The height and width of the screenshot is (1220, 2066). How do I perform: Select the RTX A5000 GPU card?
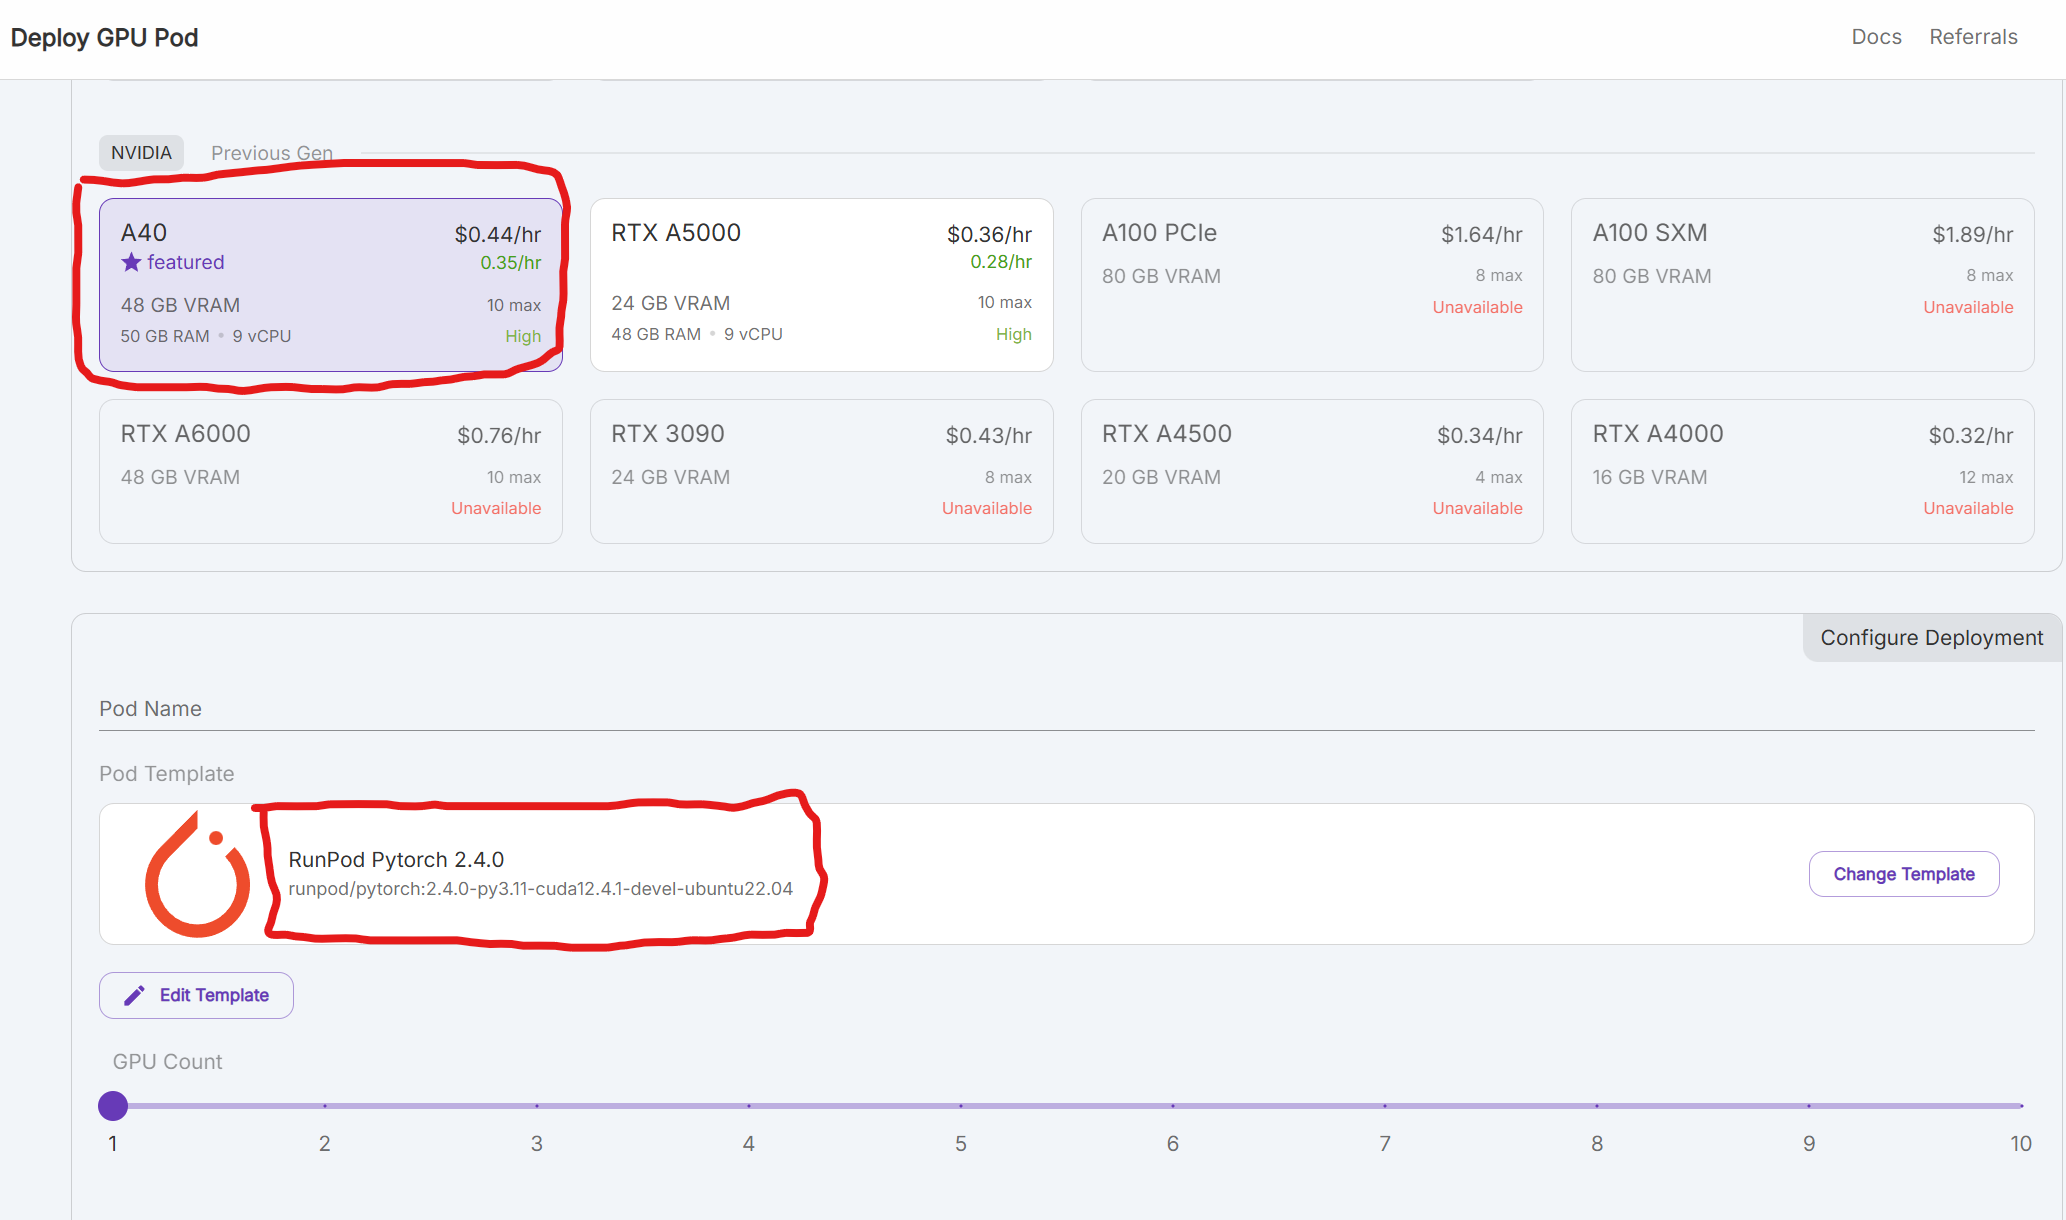[x=821, y=285]
